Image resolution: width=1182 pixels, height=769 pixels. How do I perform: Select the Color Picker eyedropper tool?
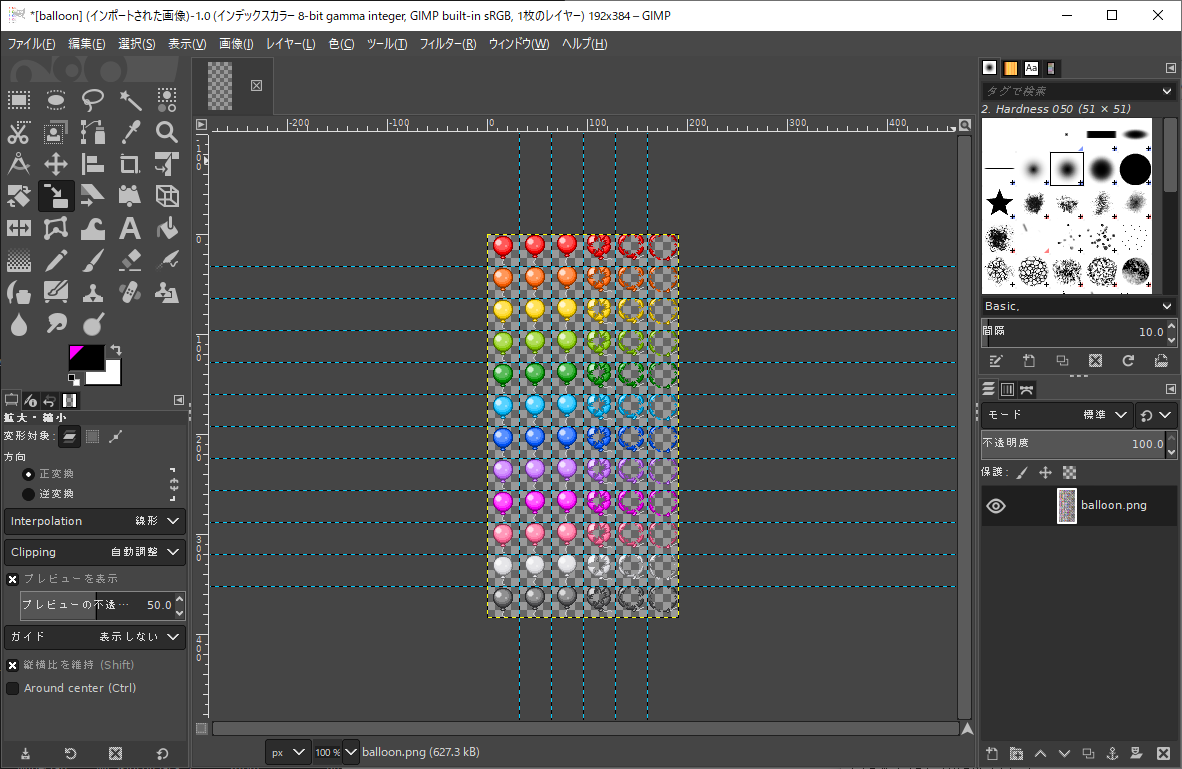(130, 132)
